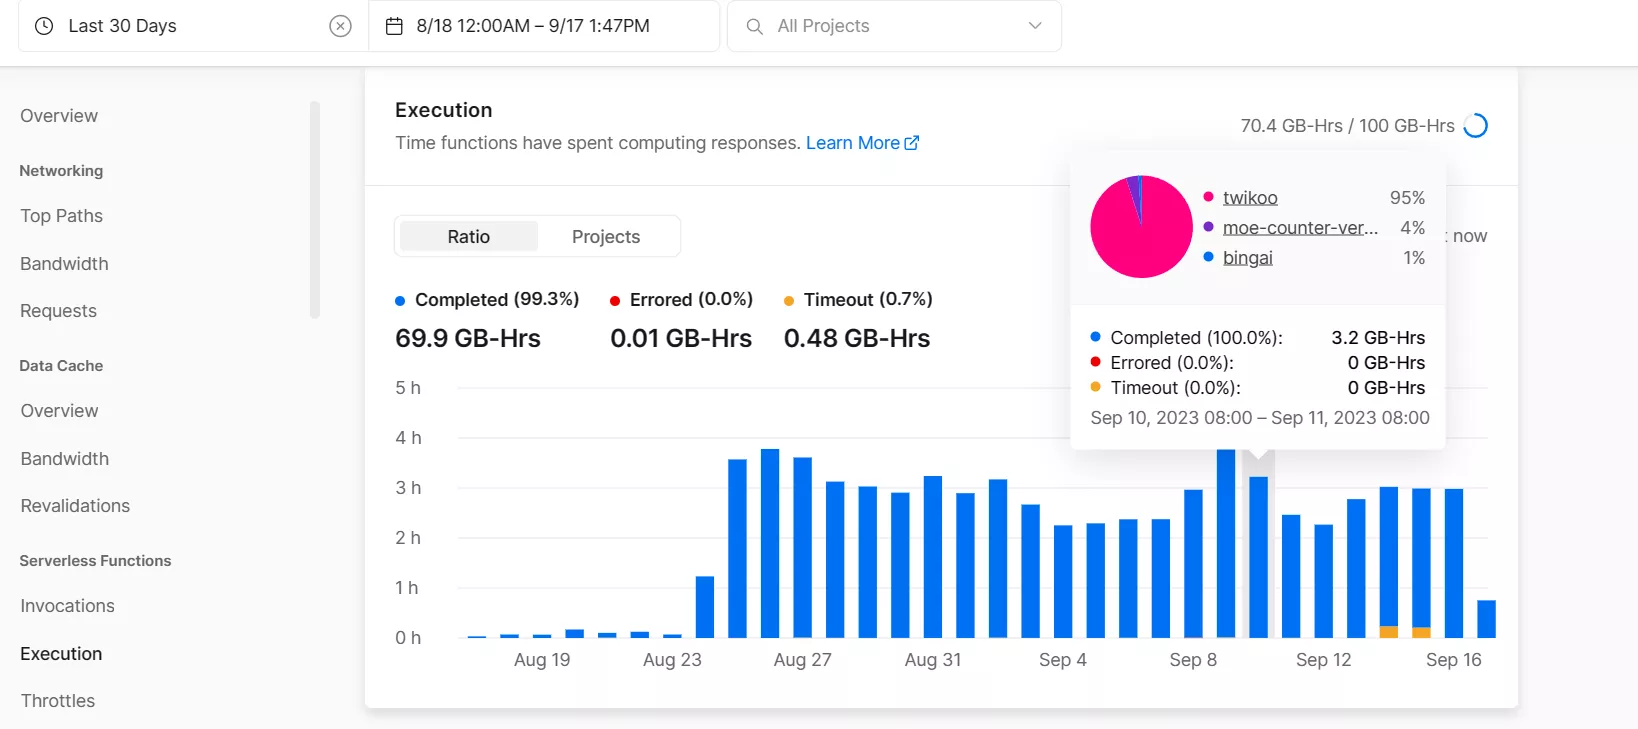This screenshot has width=1638, height=729.
Task: Click the blue Completed legend dot
Action: point(400,301)
